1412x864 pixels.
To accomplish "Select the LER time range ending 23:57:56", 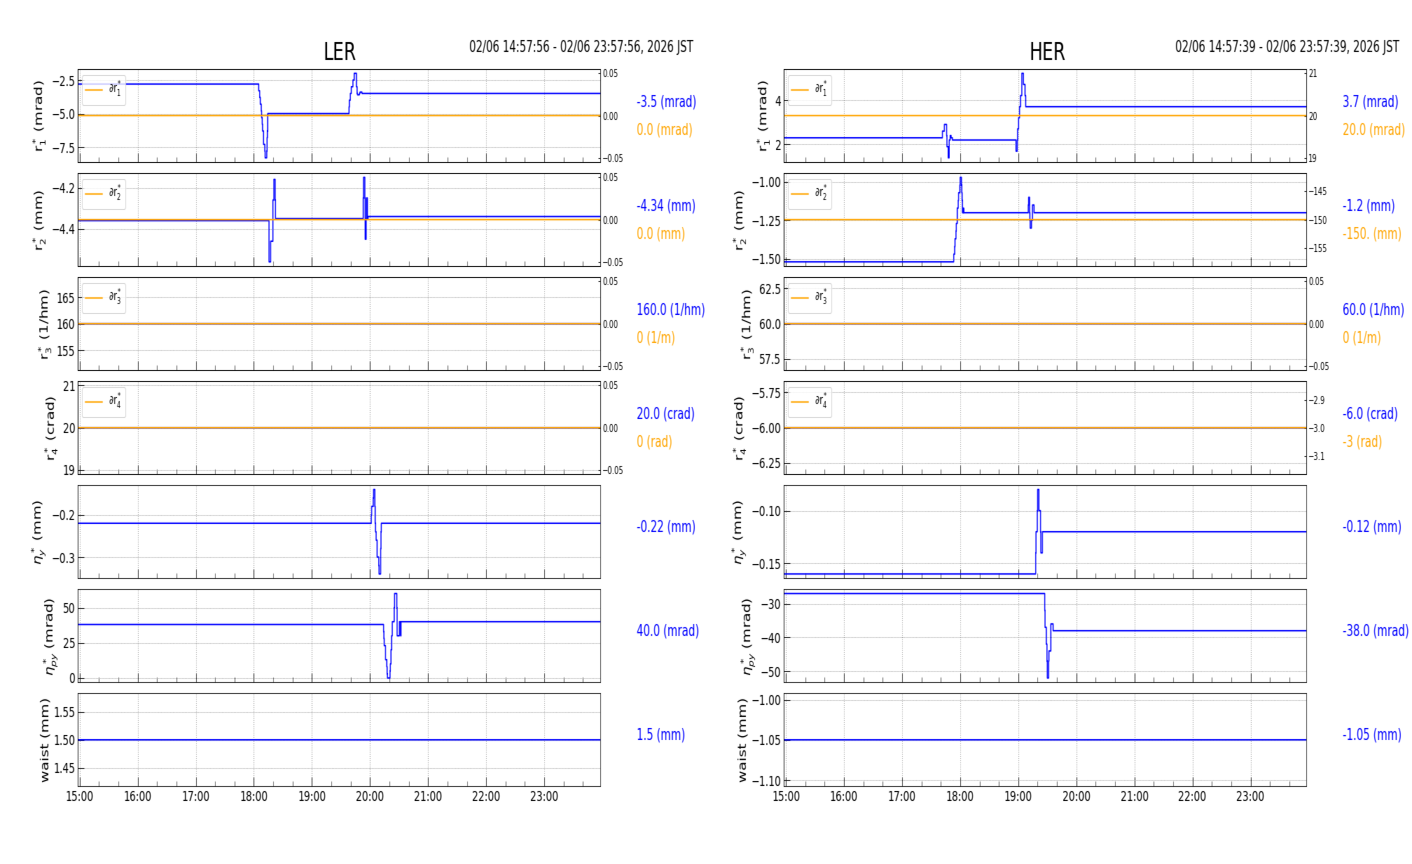I will 581,47.
